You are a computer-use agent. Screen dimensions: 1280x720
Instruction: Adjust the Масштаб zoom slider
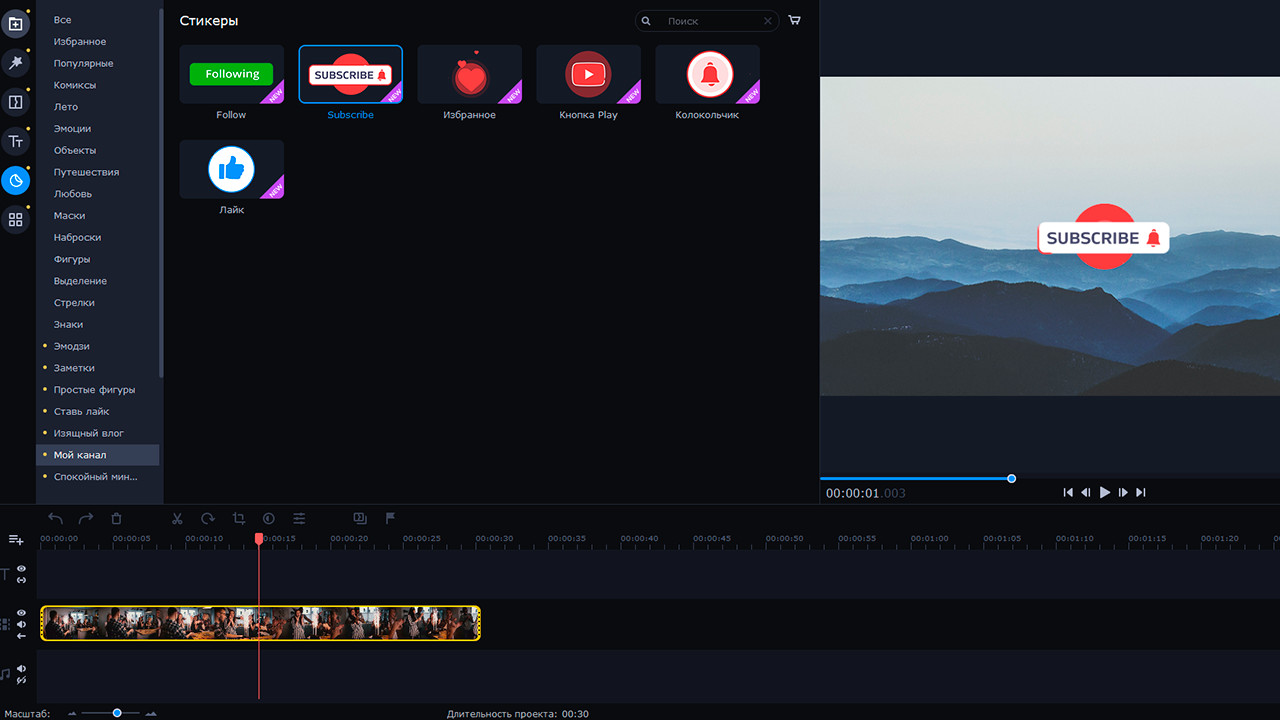(x=117, y=713)
